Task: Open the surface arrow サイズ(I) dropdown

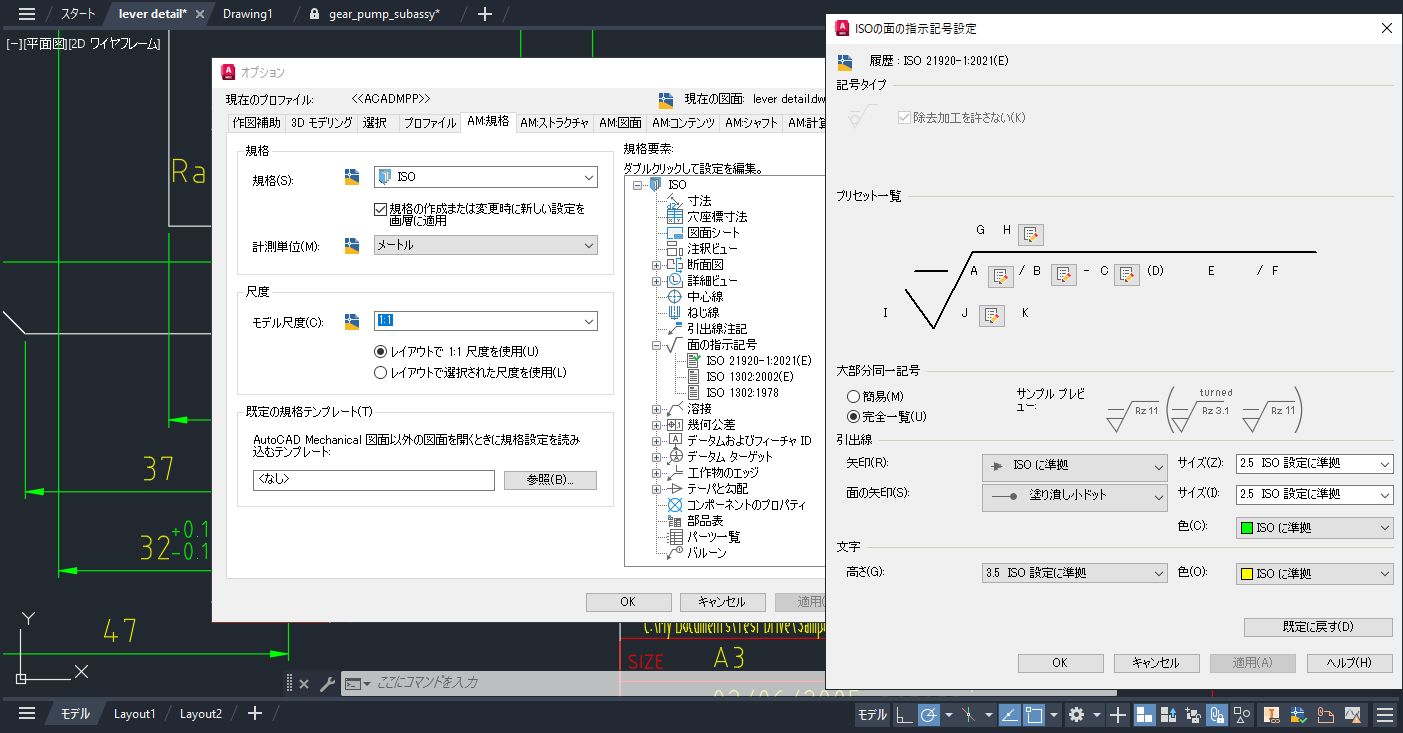Action: [x=1314, y=494]
